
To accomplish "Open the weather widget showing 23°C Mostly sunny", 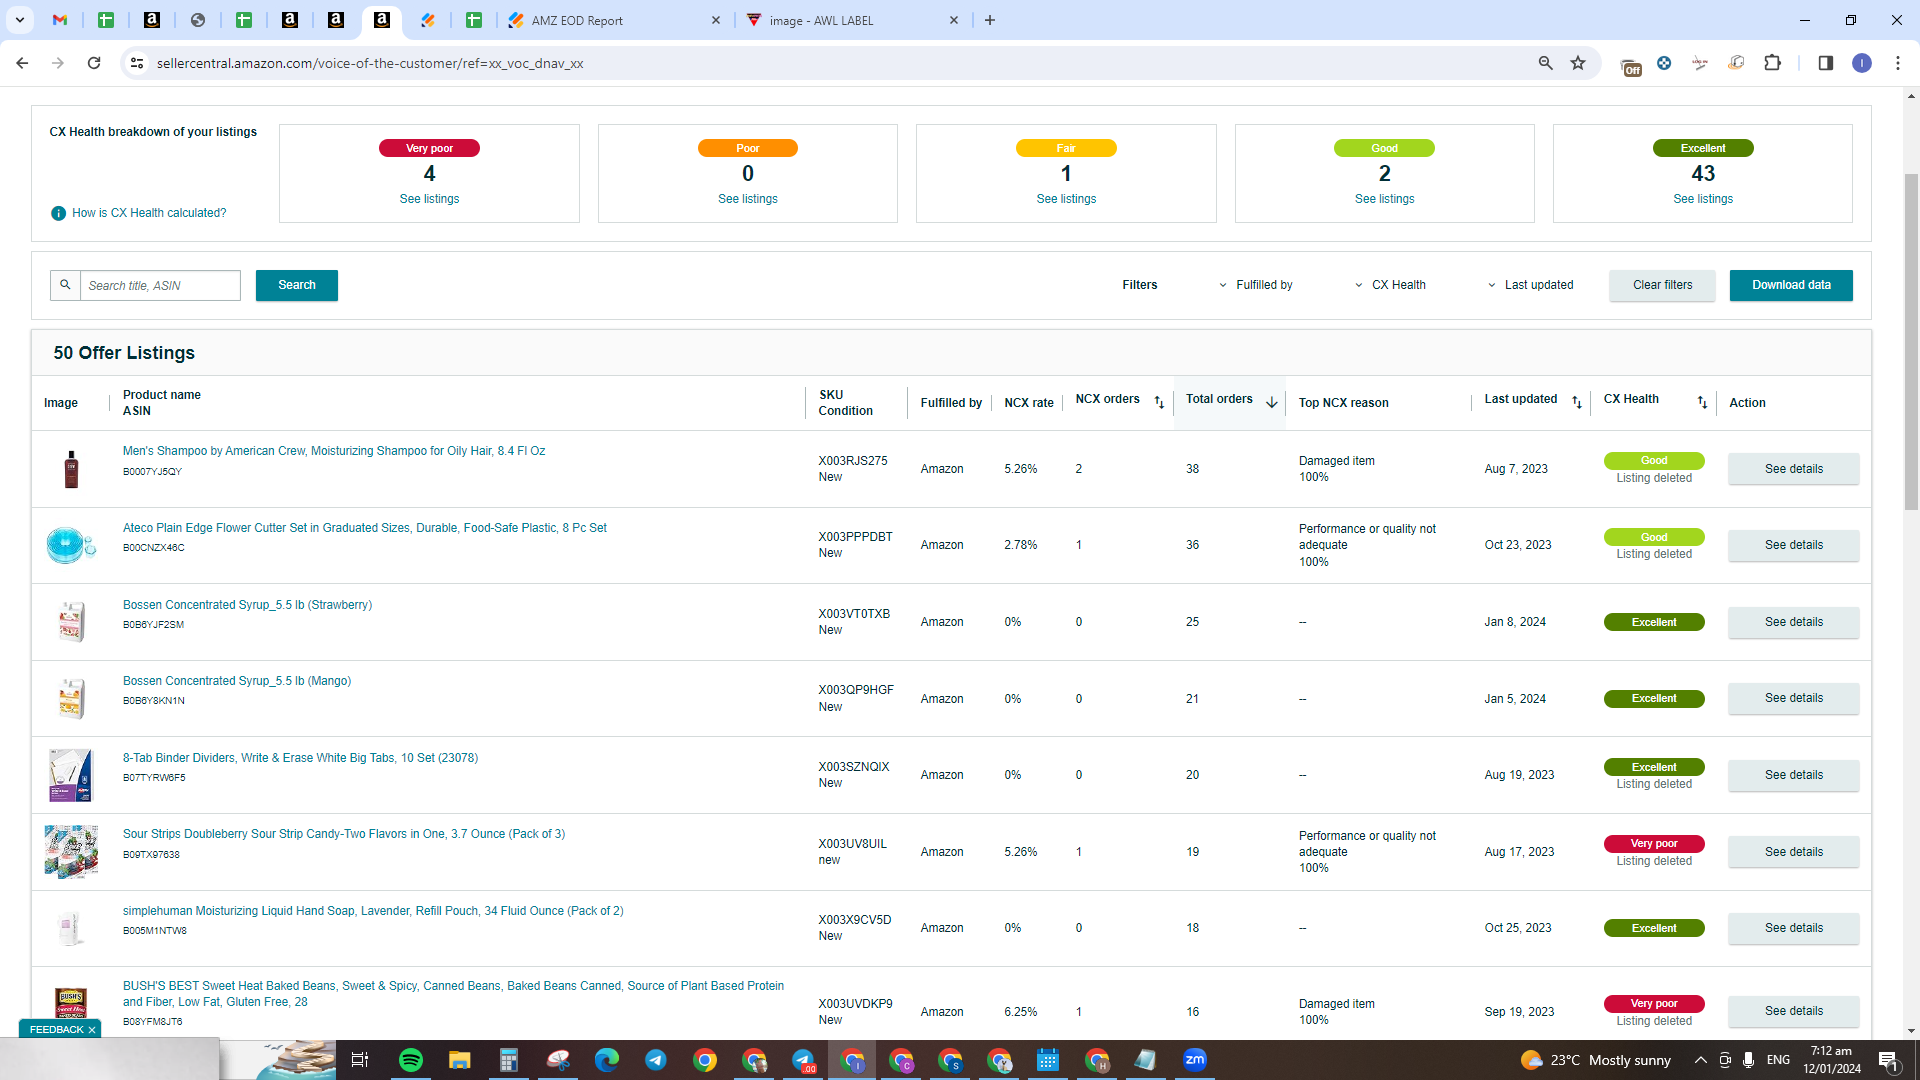I will [1596, 1060].
